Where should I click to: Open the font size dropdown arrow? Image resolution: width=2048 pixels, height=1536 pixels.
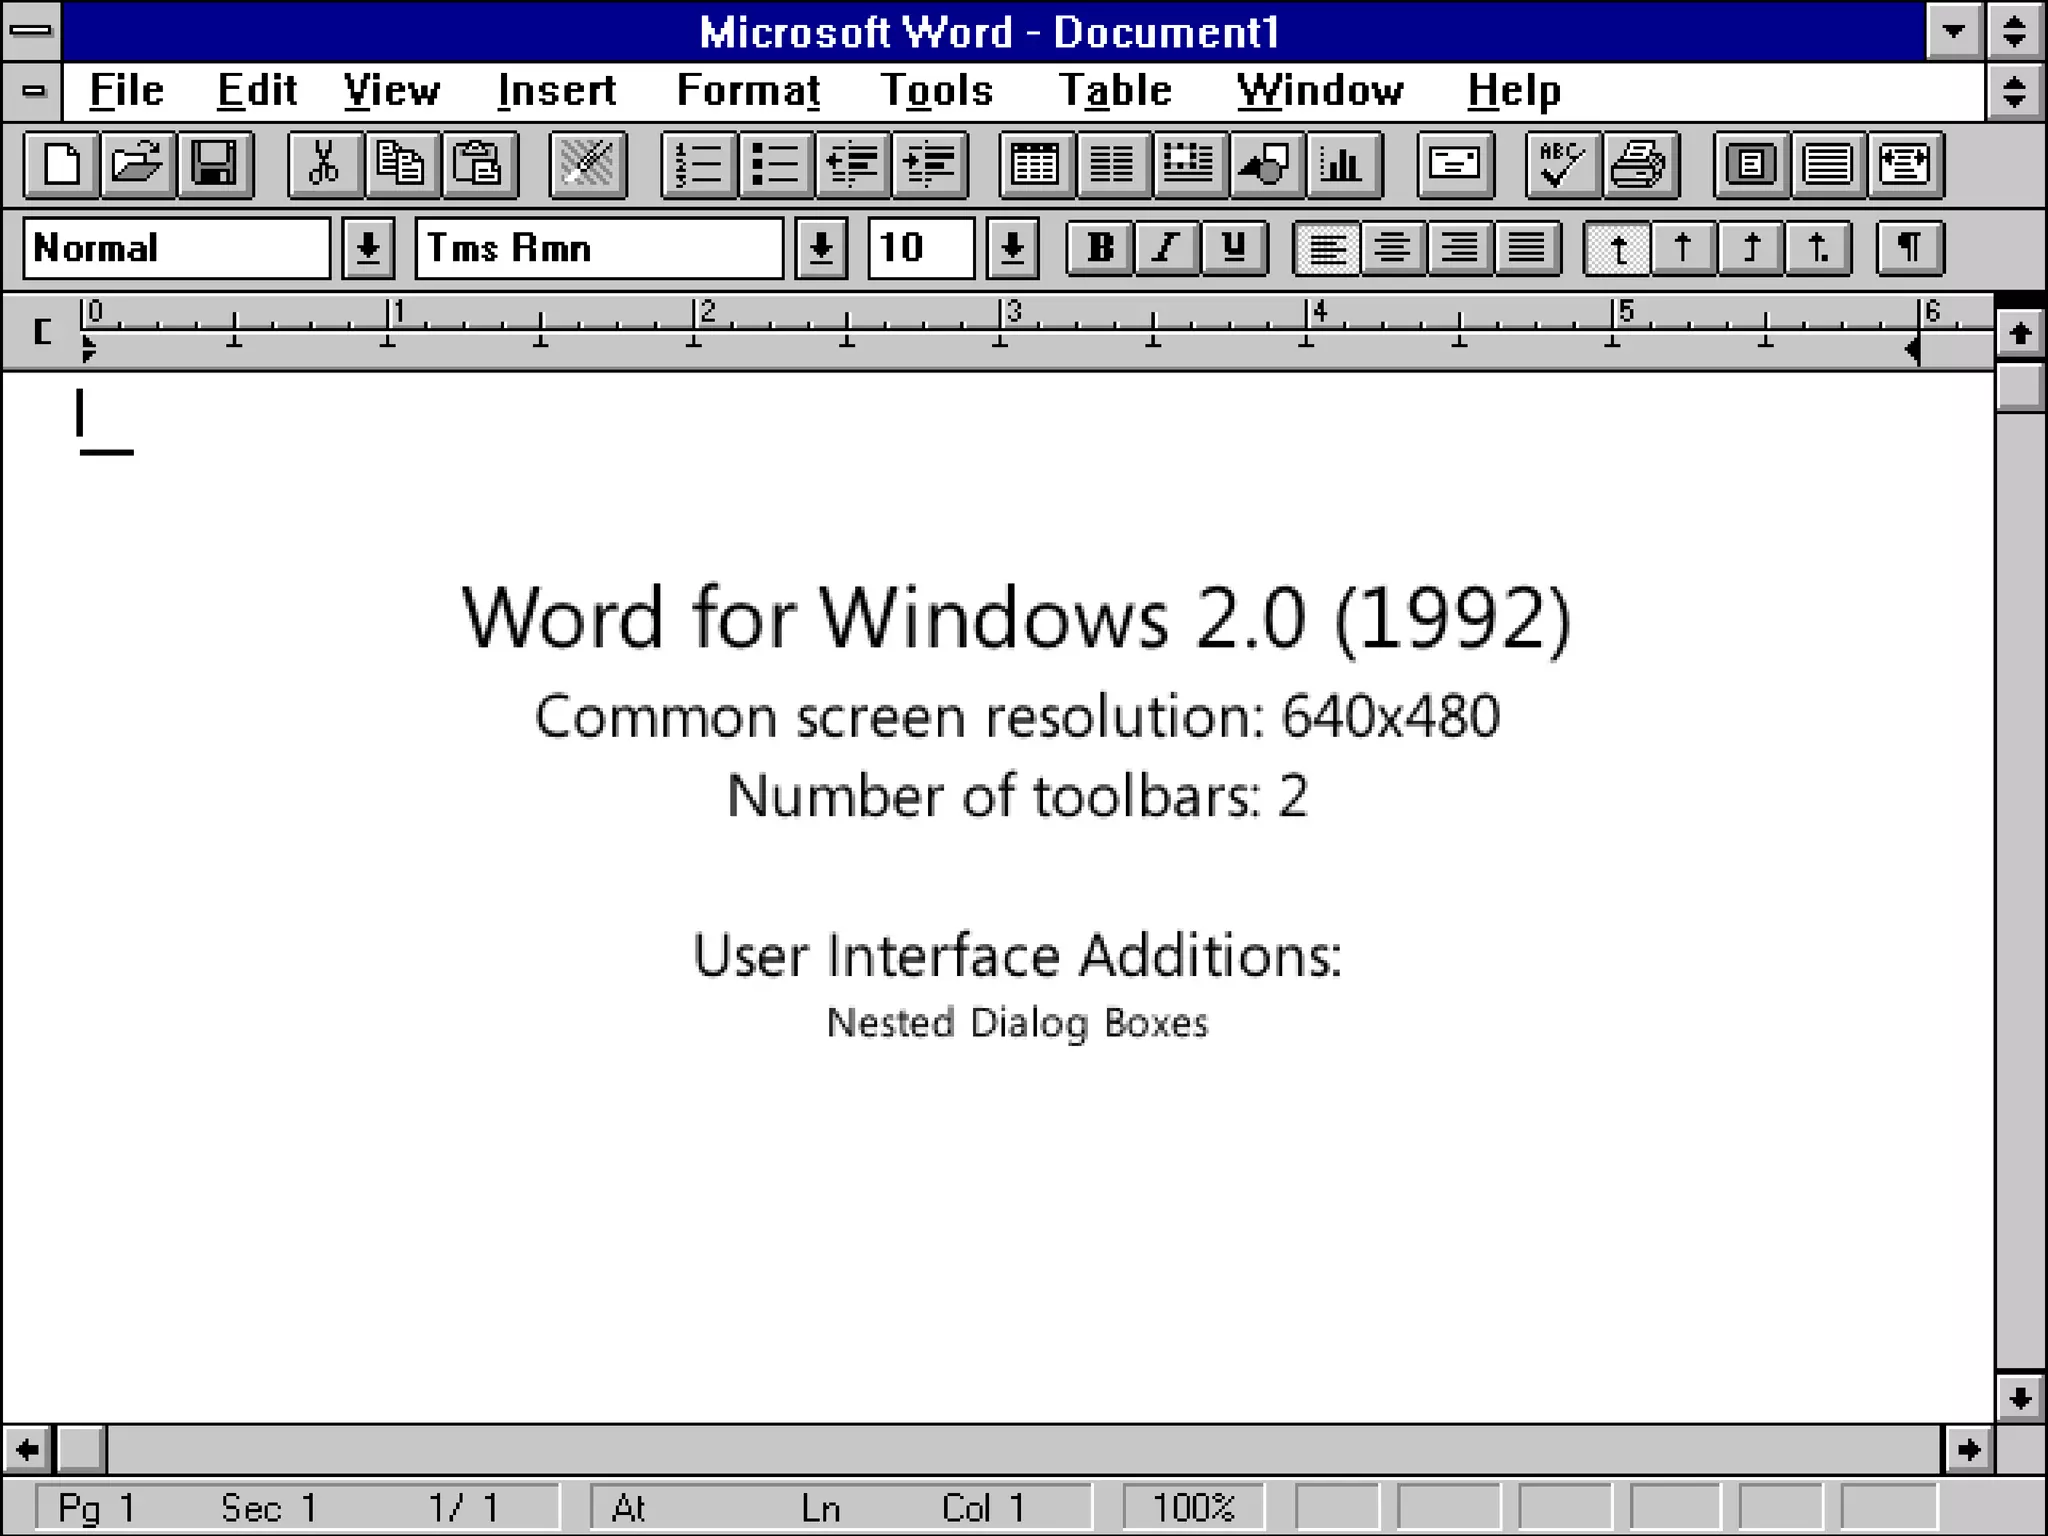click(x=1012, y=247)
